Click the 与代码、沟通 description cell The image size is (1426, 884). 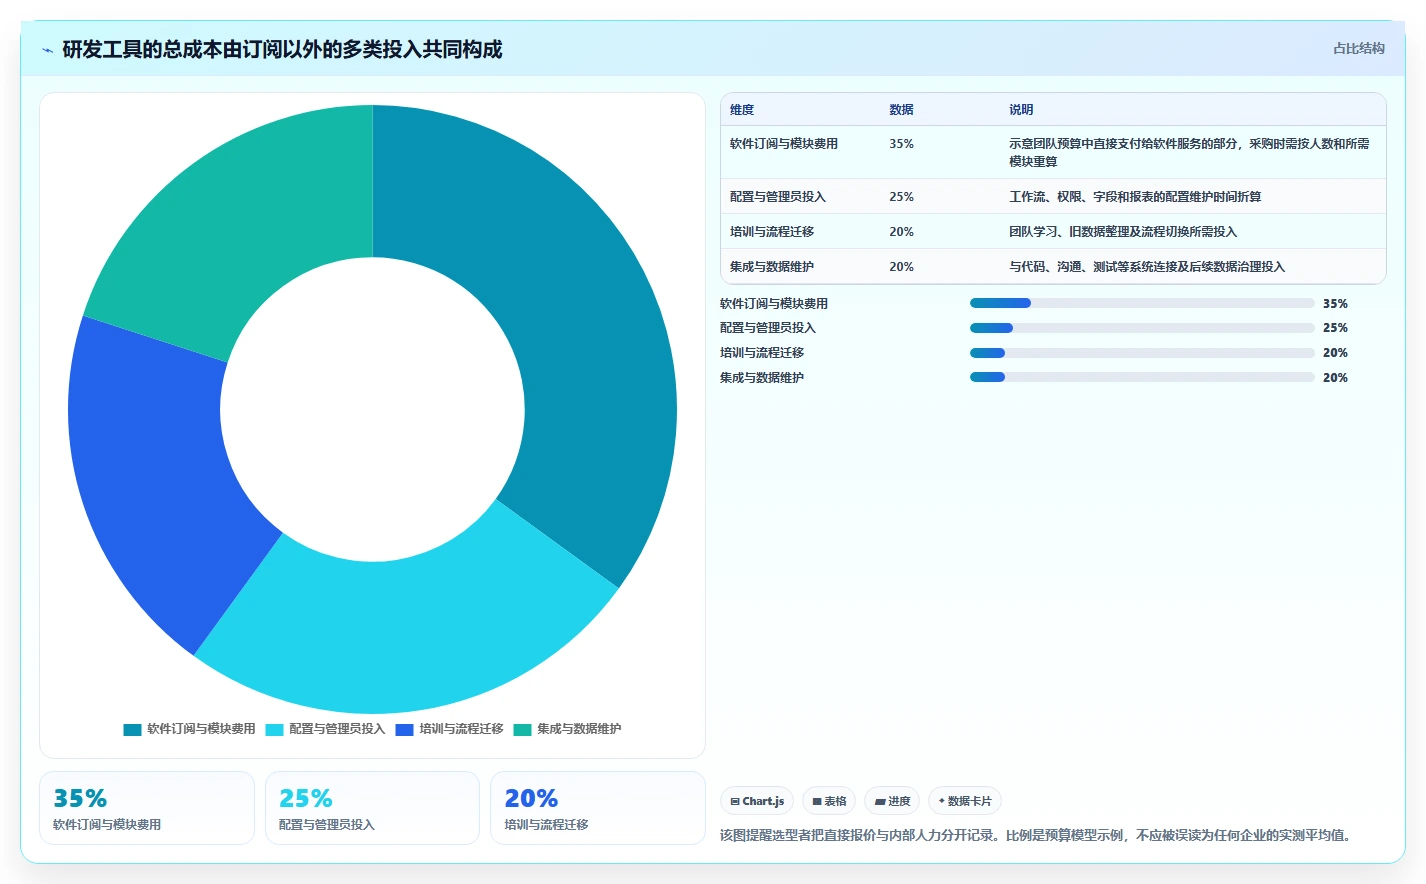[1147, 267]
